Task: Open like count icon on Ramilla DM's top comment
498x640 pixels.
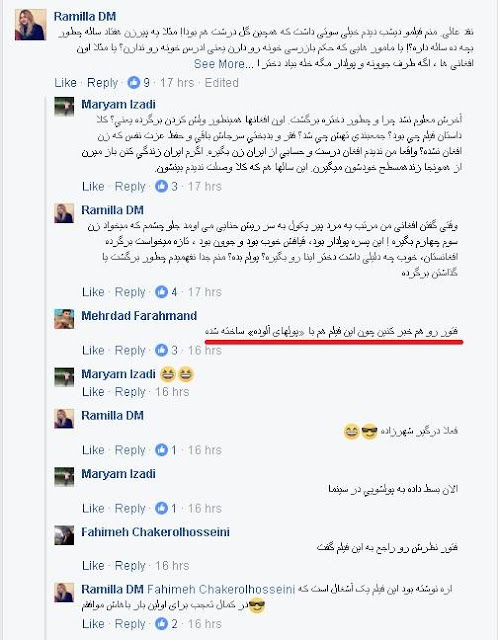Action: tap(133, 83)
